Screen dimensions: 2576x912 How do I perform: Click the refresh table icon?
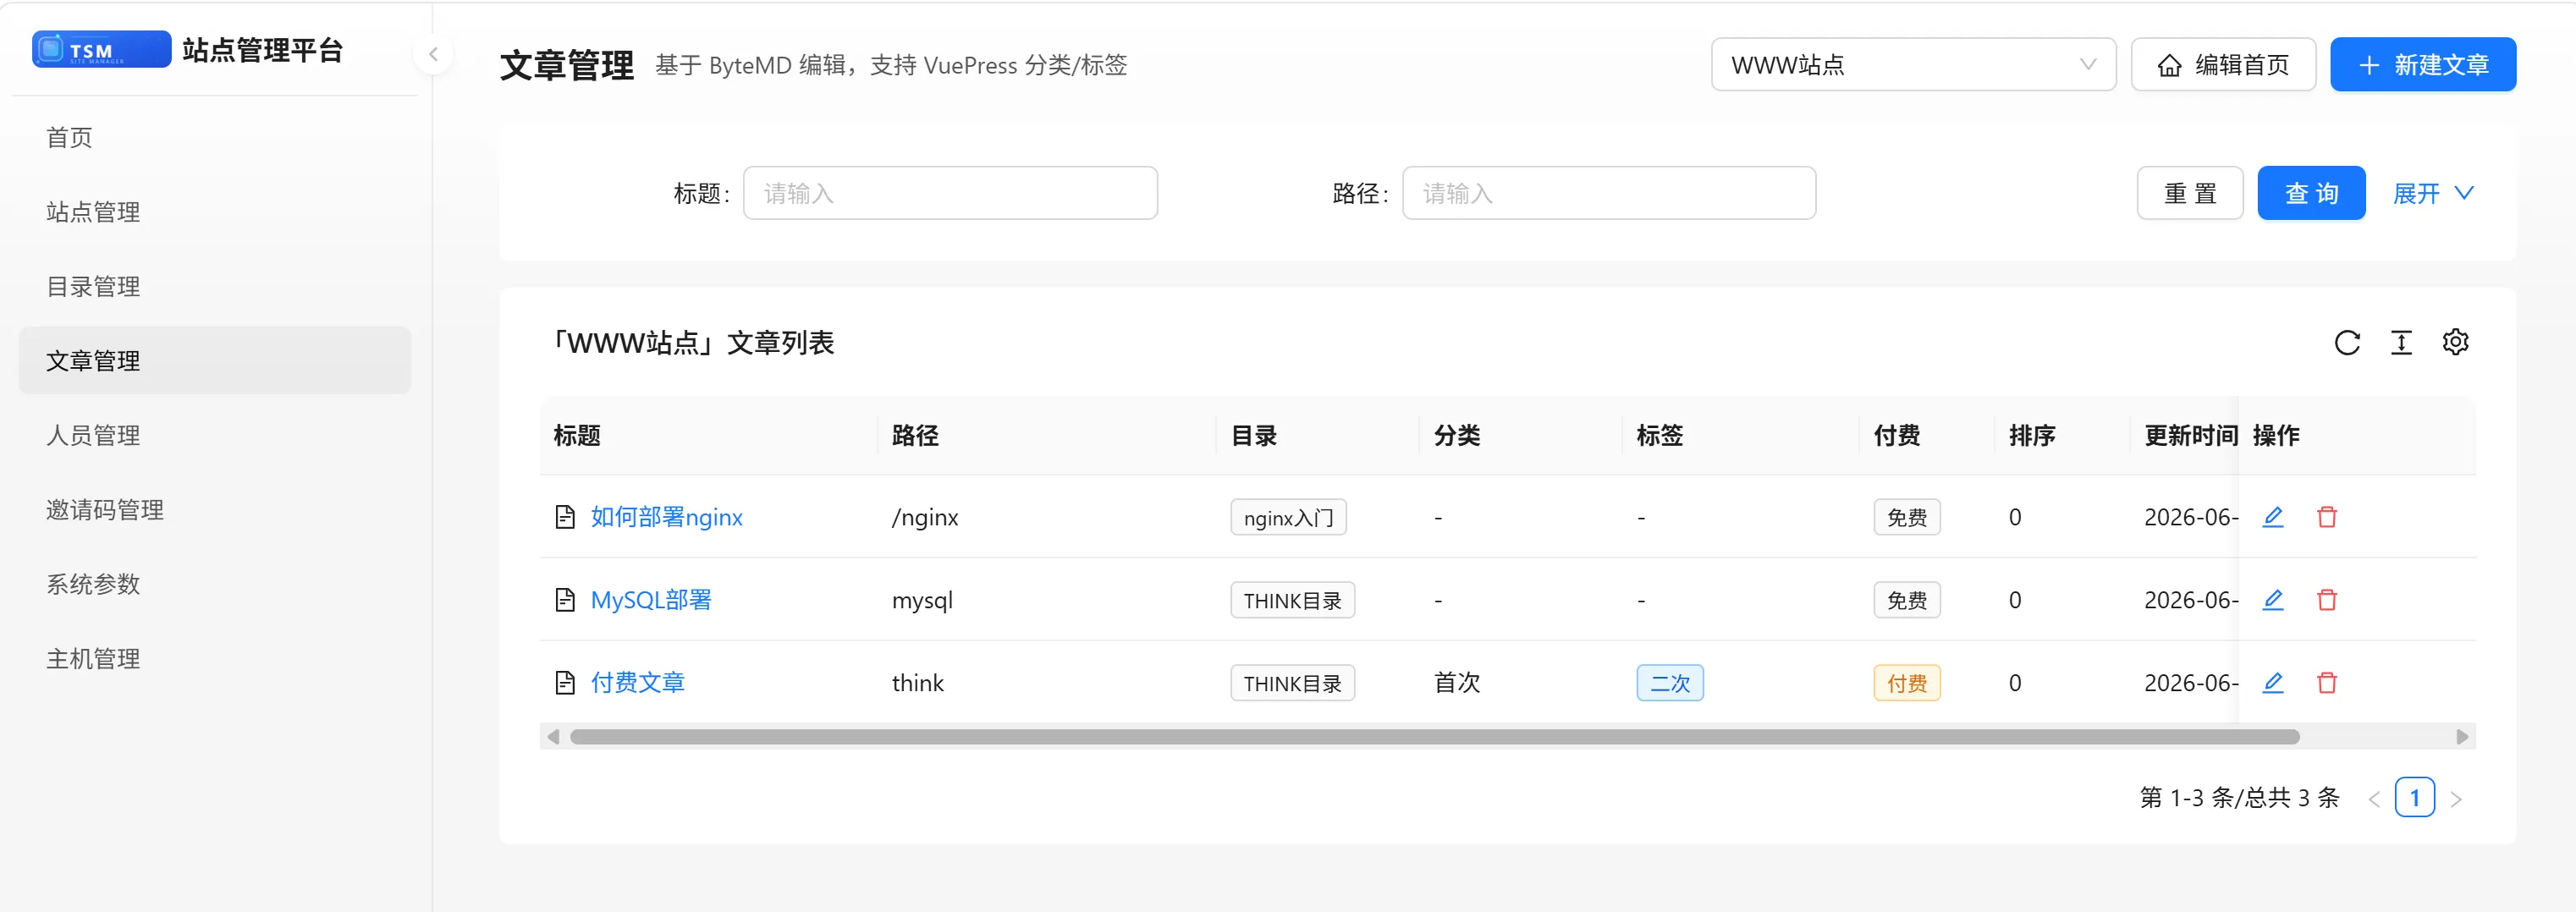[2347, 343]
